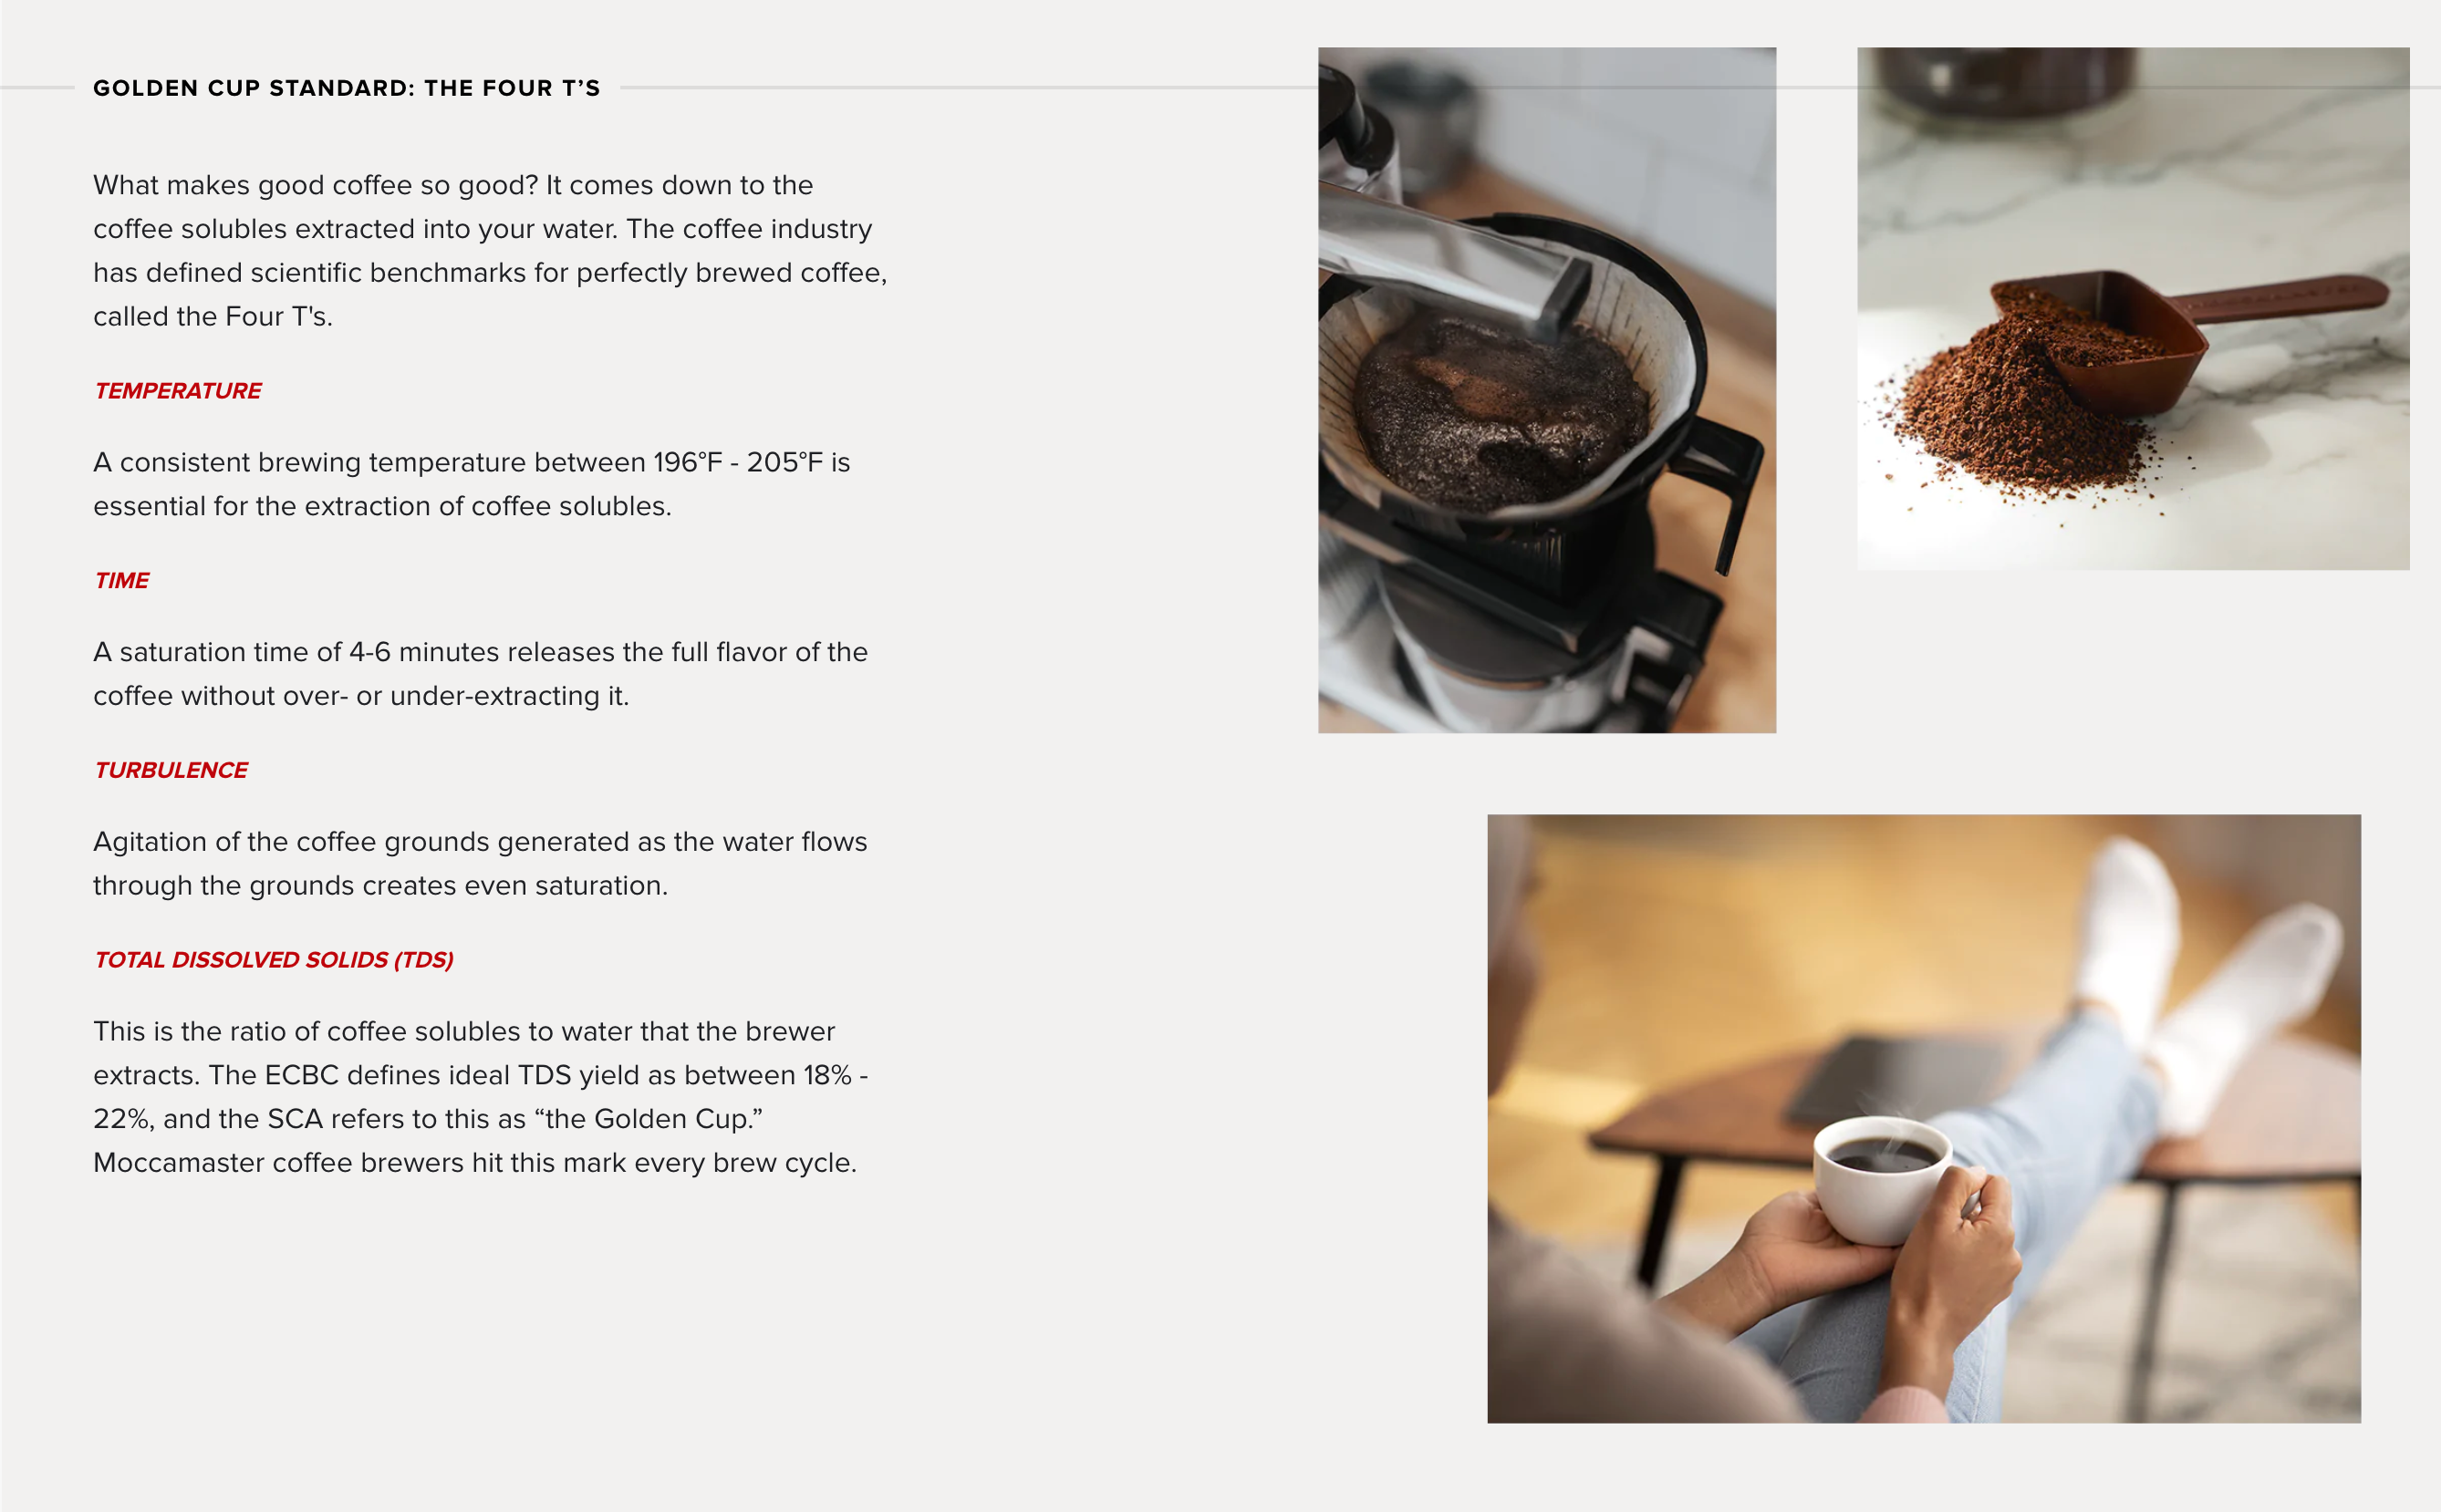Click the red TURBULENCE subheading
The image size is (2441, 1512).
[x=171, y=770]
